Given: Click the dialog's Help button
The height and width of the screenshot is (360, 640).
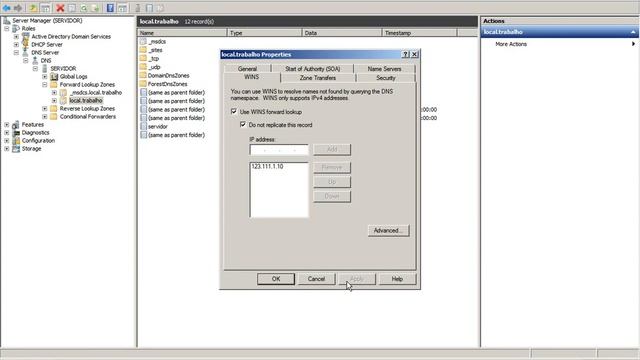Looking at the screenshot, I should pos(397,279).
